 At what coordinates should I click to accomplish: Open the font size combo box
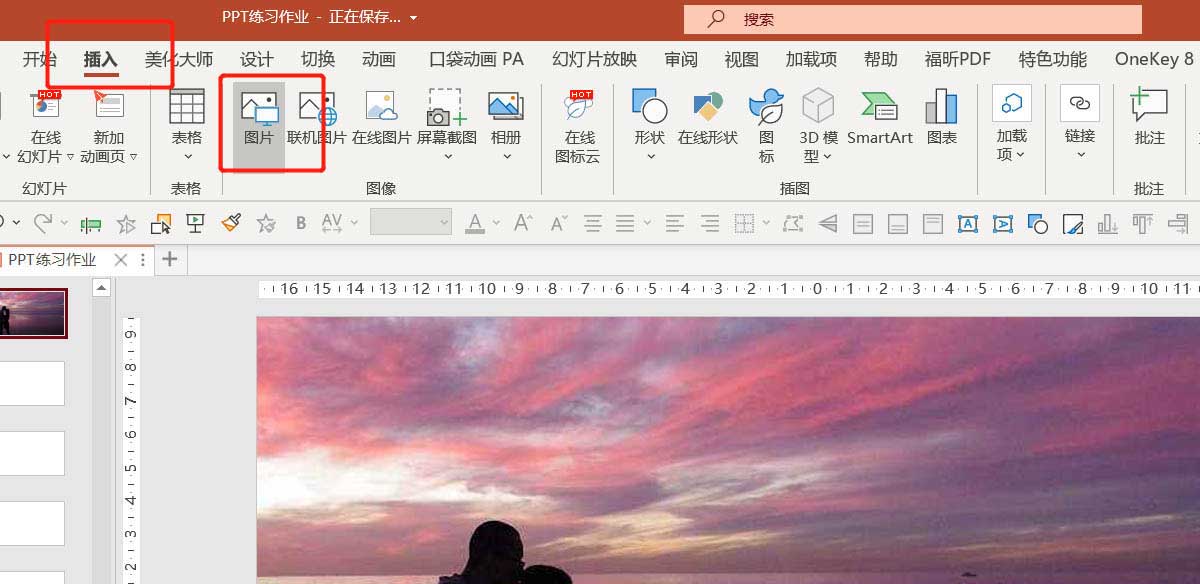point(410,222)
